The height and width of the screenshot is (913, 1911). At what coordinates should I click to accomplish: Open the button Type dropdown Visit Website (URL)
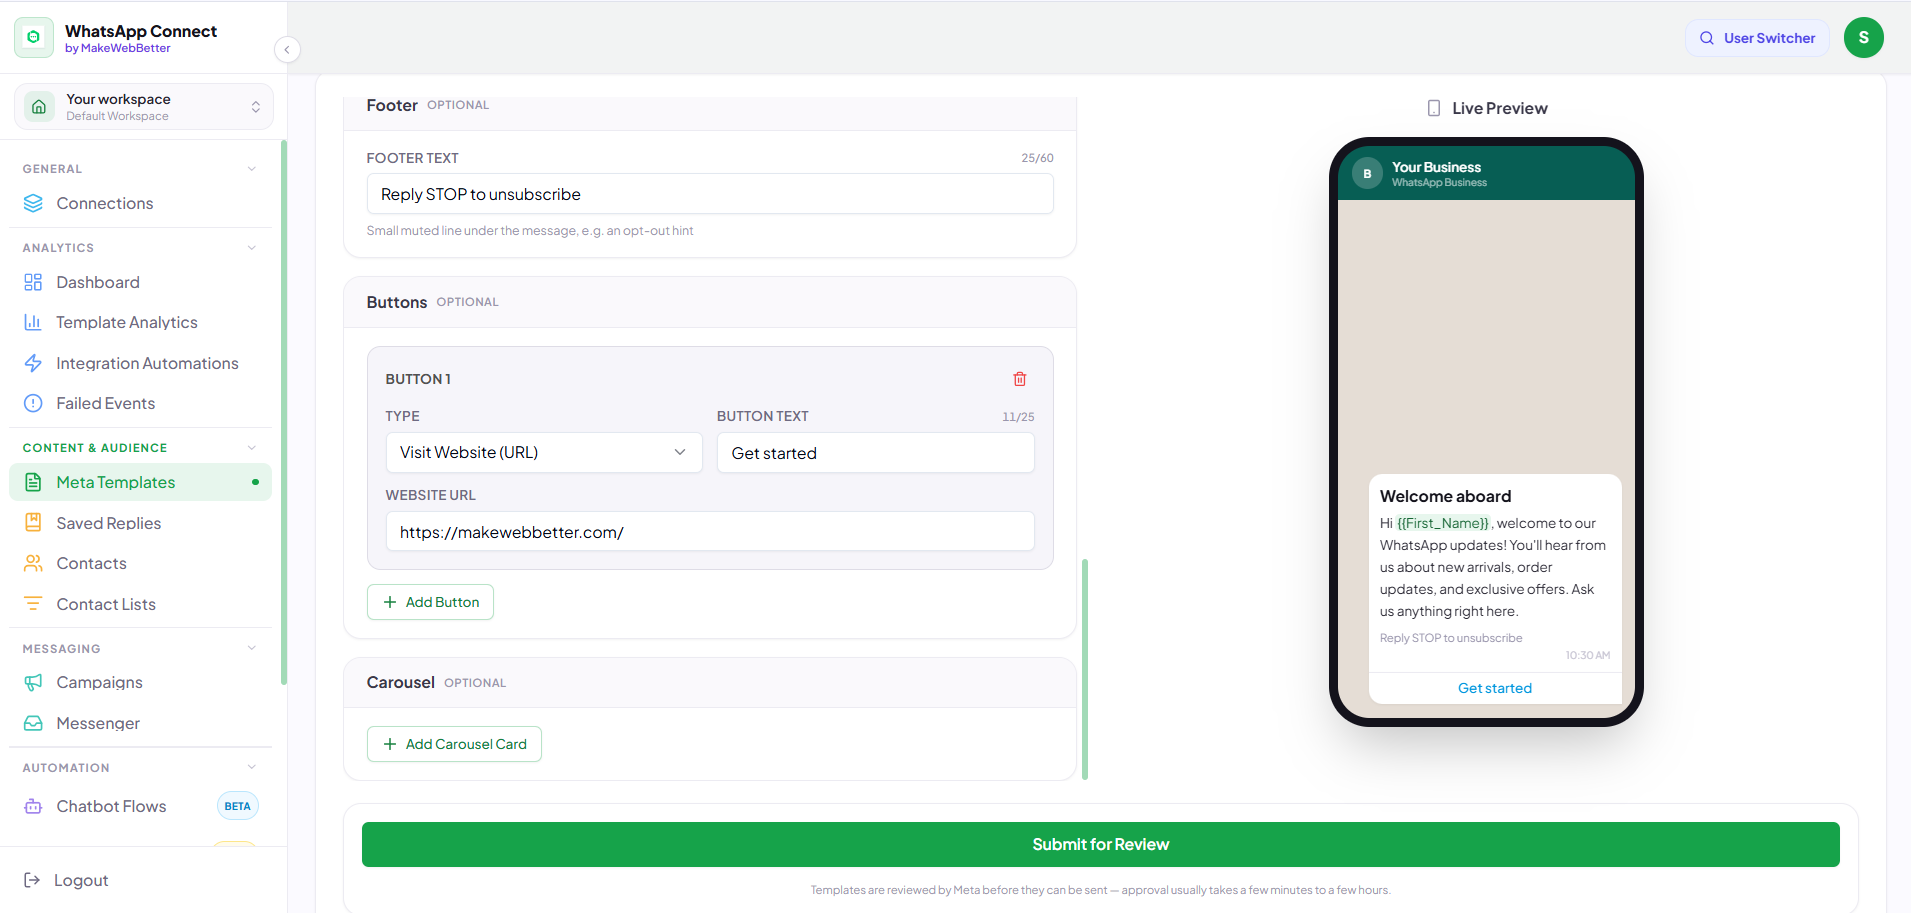pos(544,452)
